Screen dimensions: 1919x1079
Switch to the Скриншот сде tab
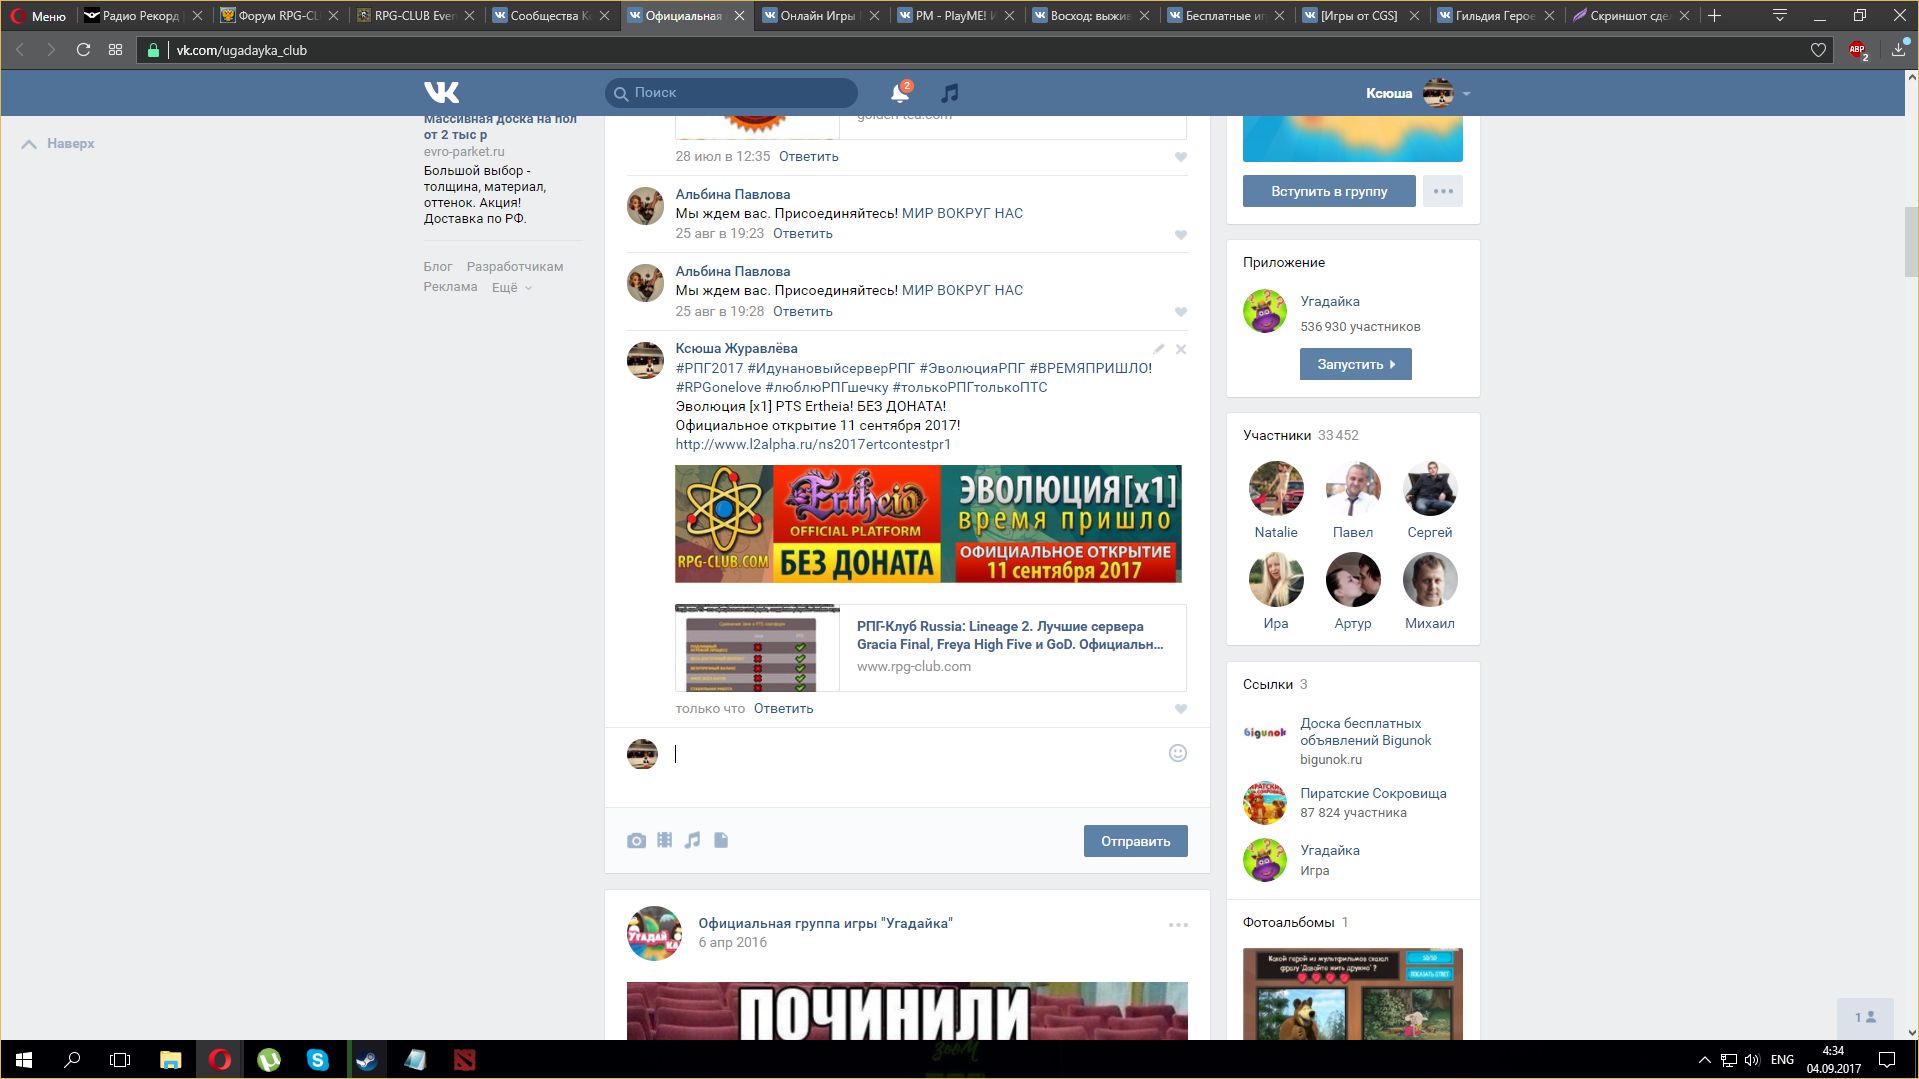[1631, 16]
